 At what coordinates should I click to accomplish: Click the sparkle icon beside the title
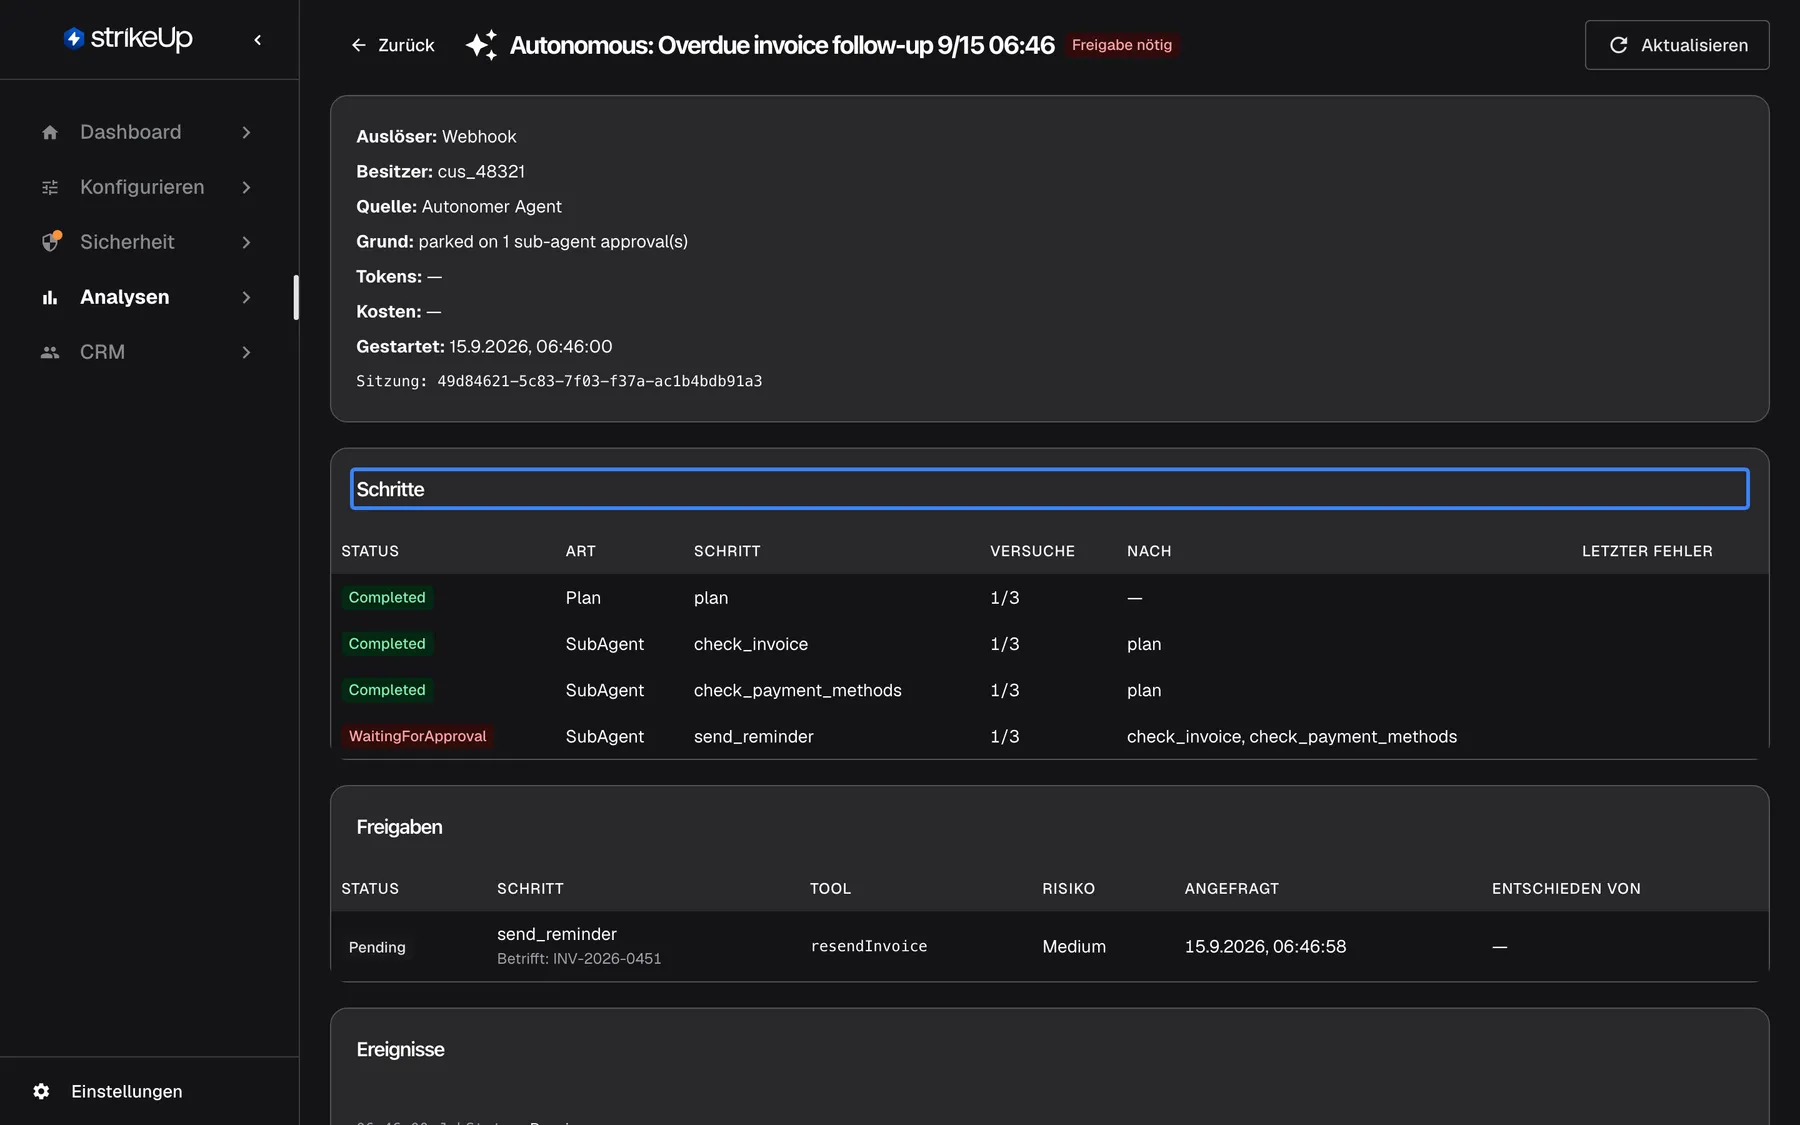[x=481, y=45]
